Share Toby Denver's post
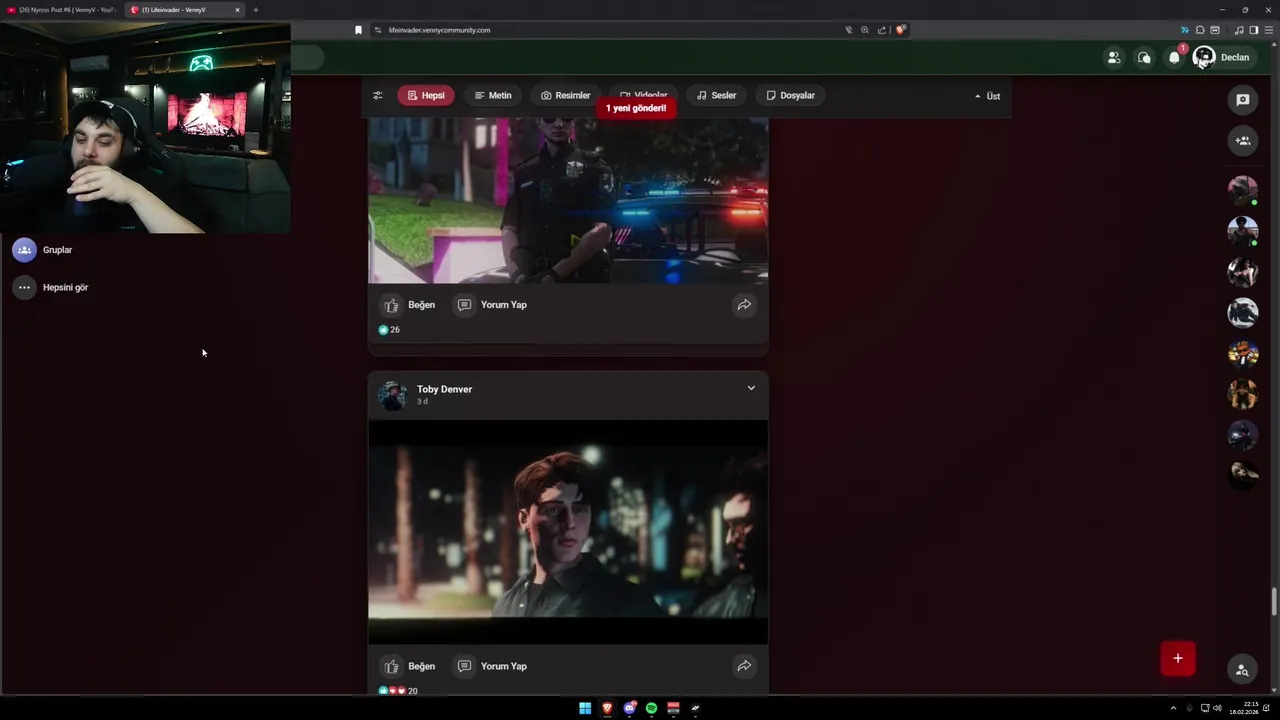 click(x=744, y=666)
